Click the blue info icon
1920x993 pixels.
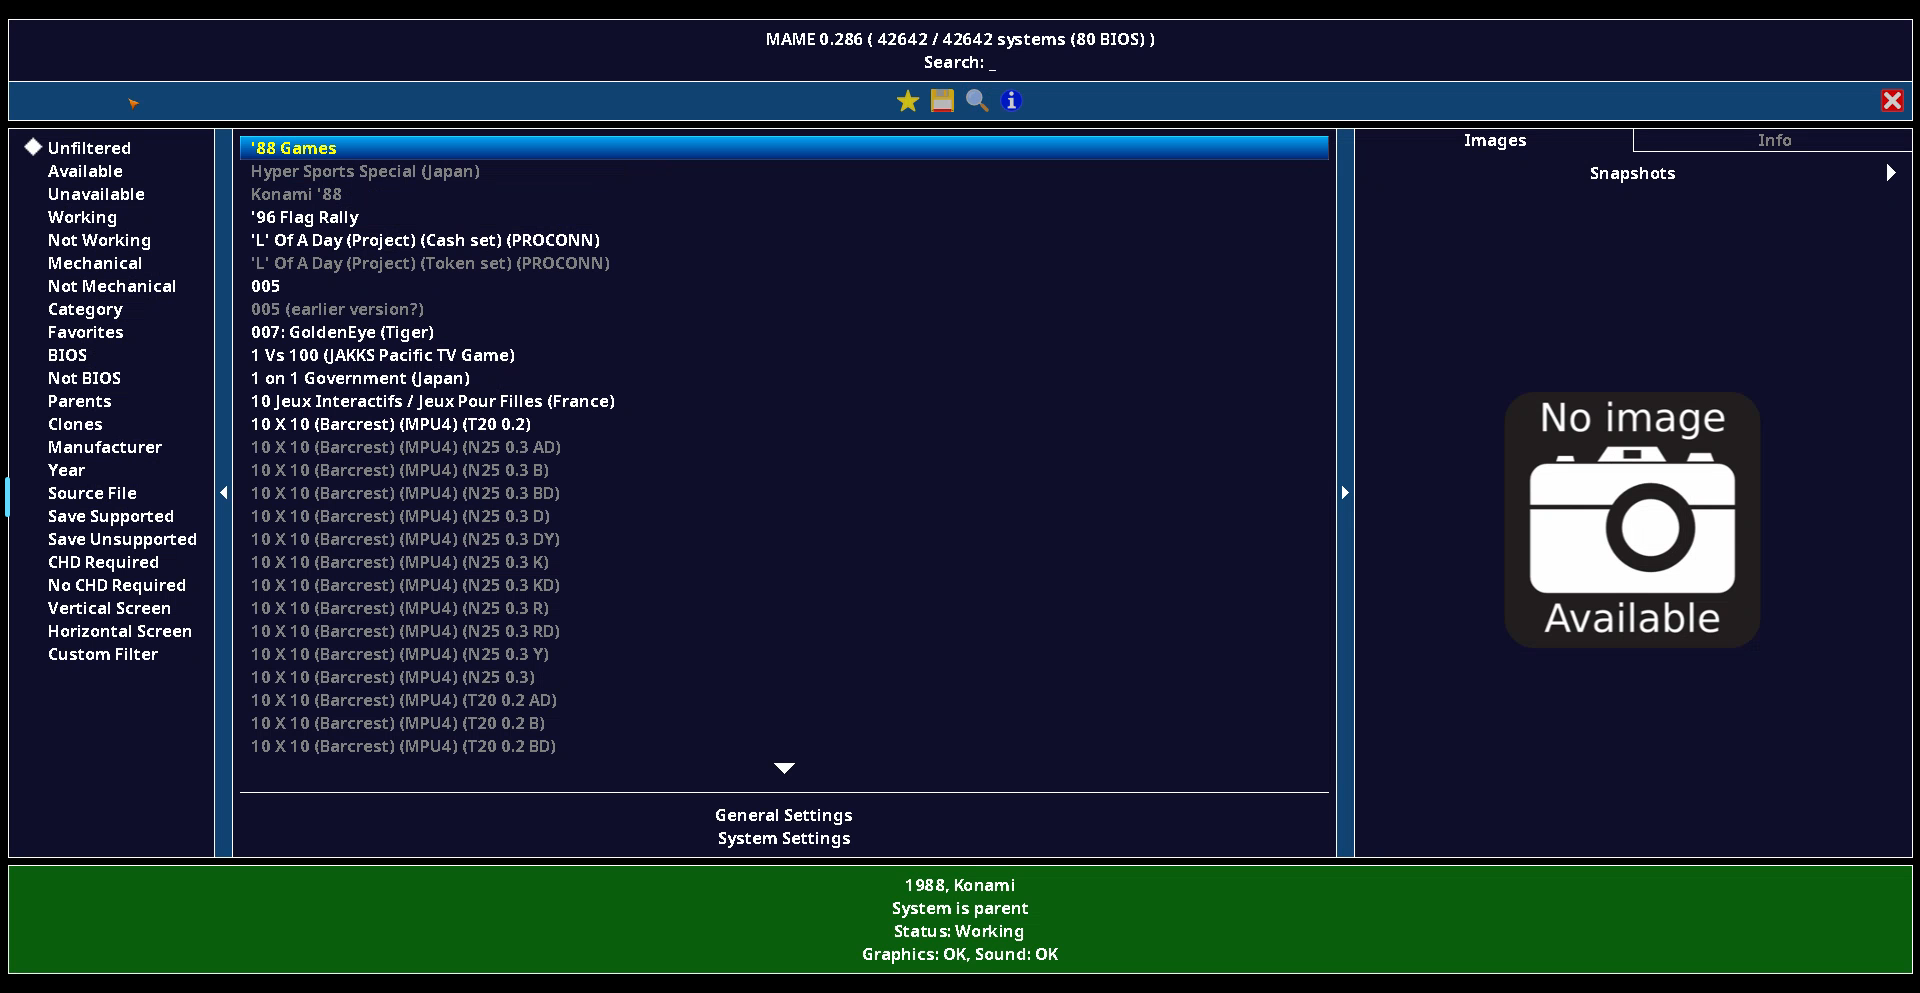[x=1011, y=101]
